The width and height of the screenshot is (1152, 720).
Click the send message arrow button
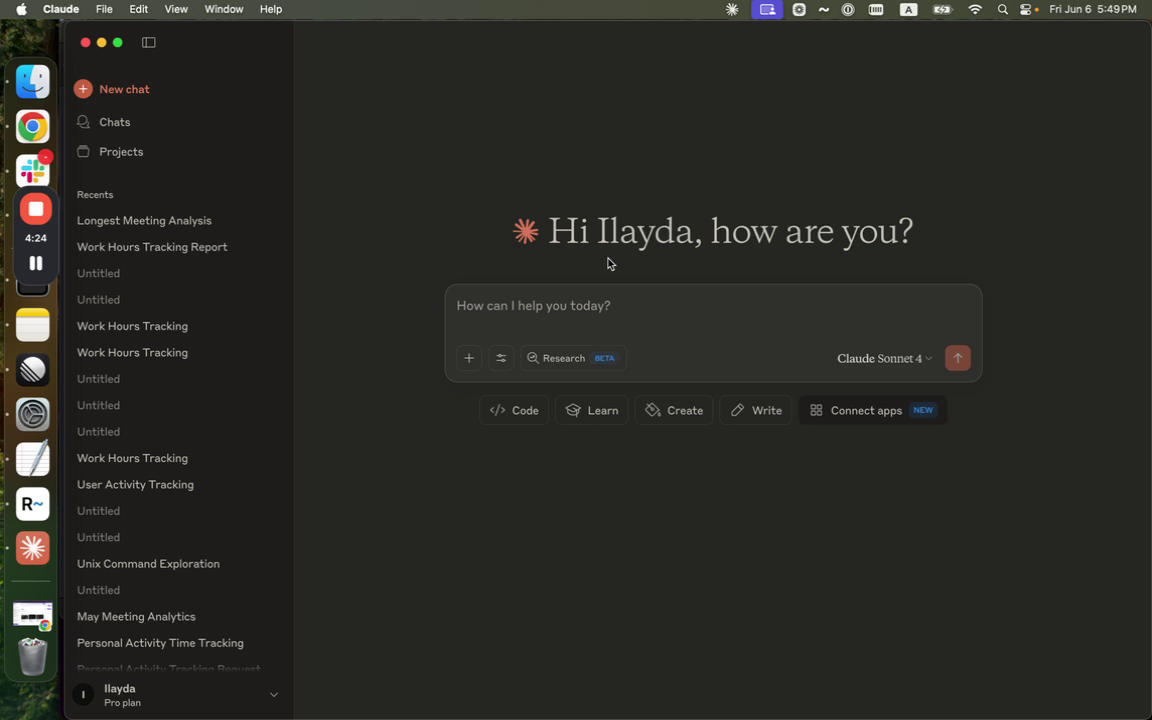click(957, 358)
